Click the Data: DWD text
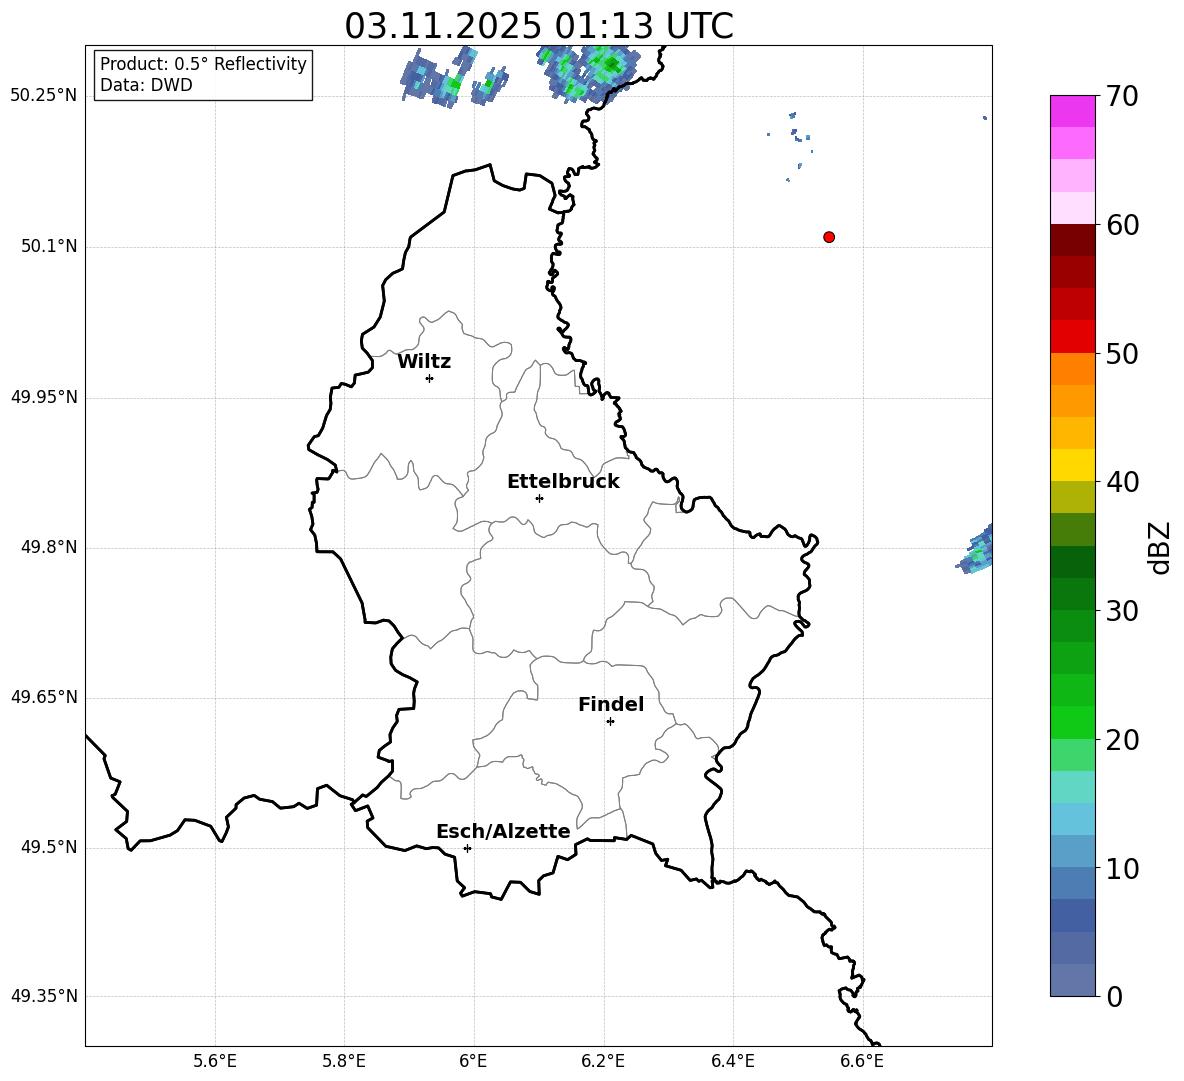 (146, 85)
